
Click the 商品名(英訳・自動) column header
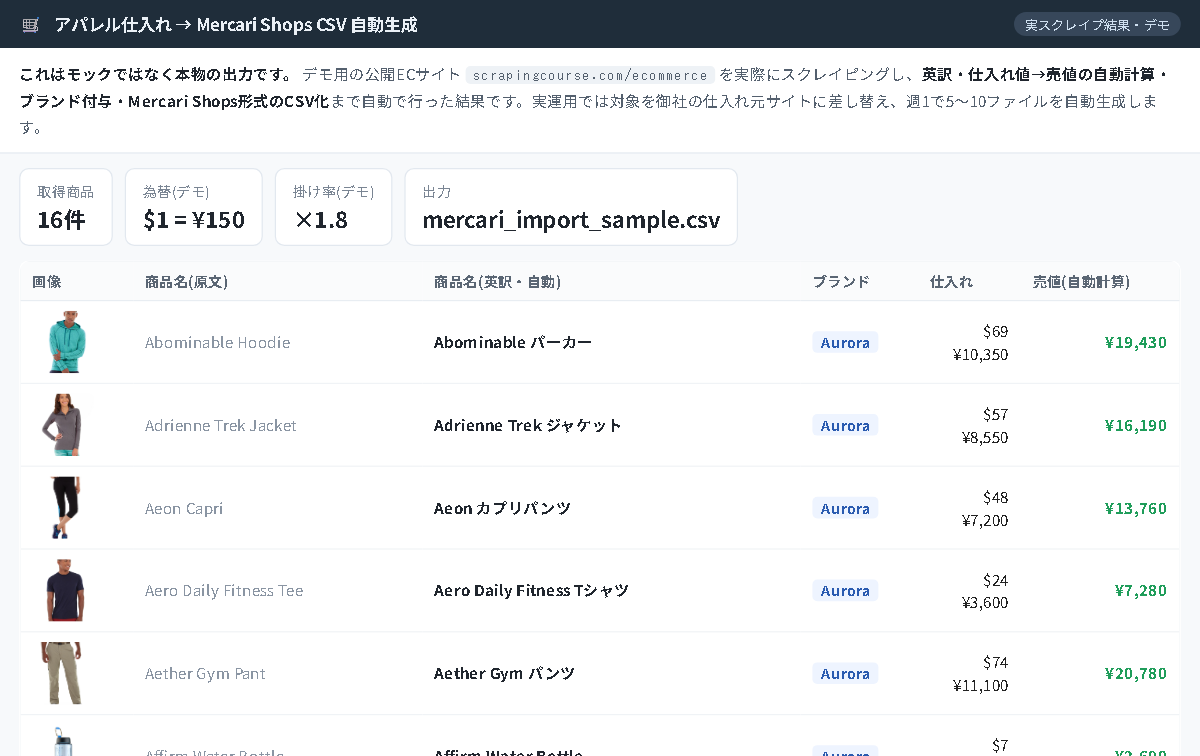[497, 282]
